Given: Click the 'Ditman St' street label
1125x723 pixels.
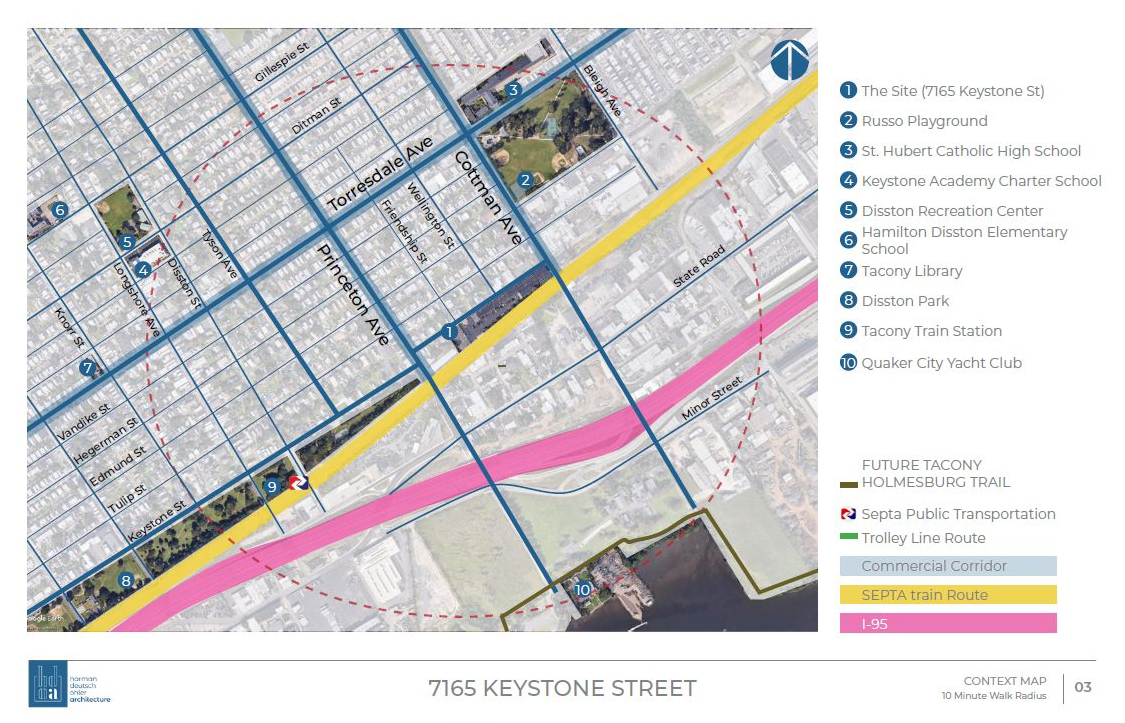Looking at the screenshot, I should click(316, 117).
